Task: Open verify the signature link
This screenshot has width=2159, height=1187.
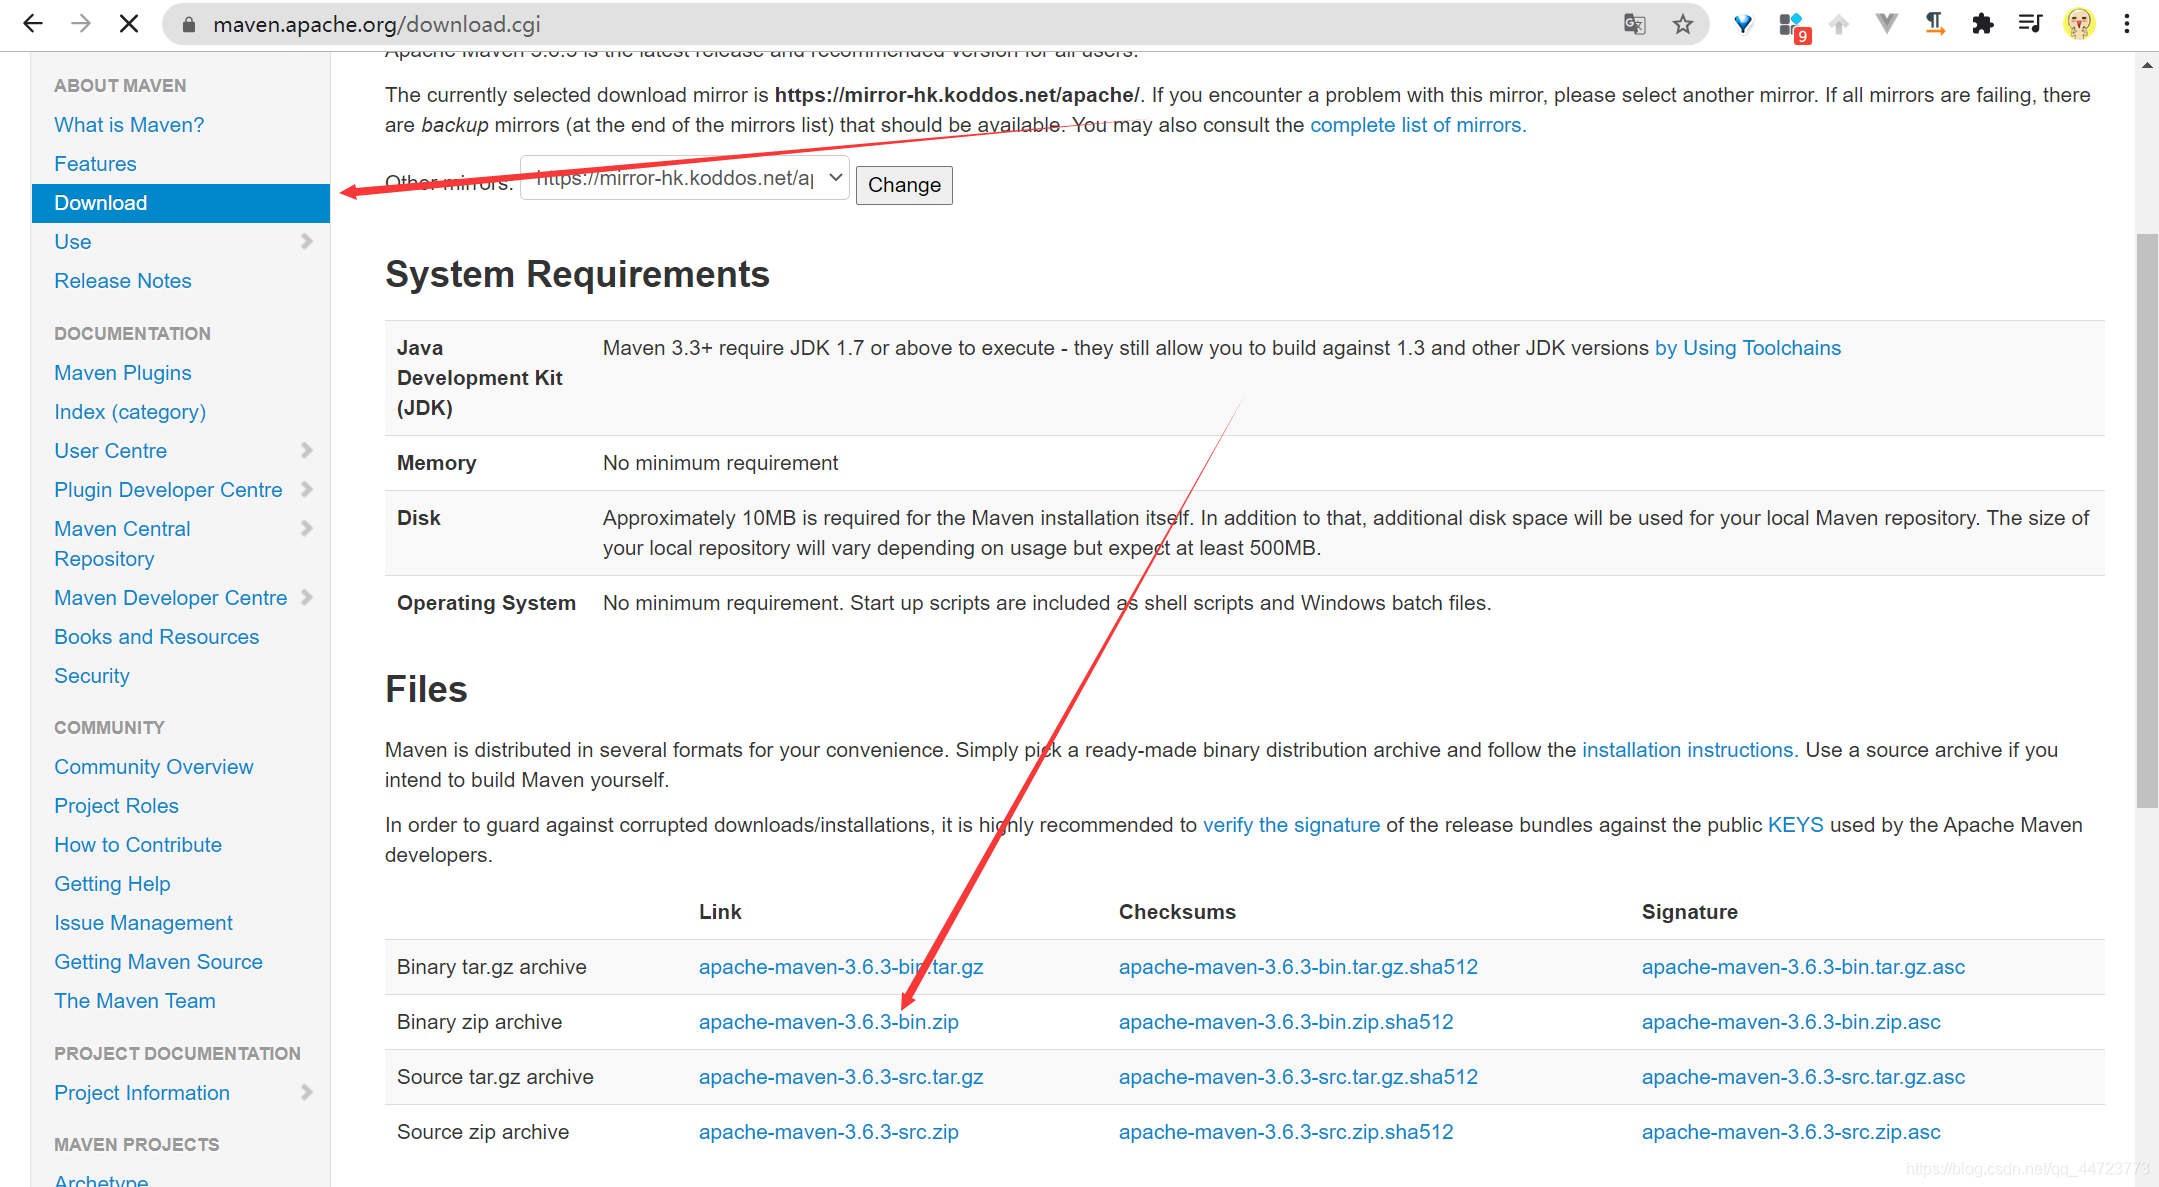Action: (1291, 825)
